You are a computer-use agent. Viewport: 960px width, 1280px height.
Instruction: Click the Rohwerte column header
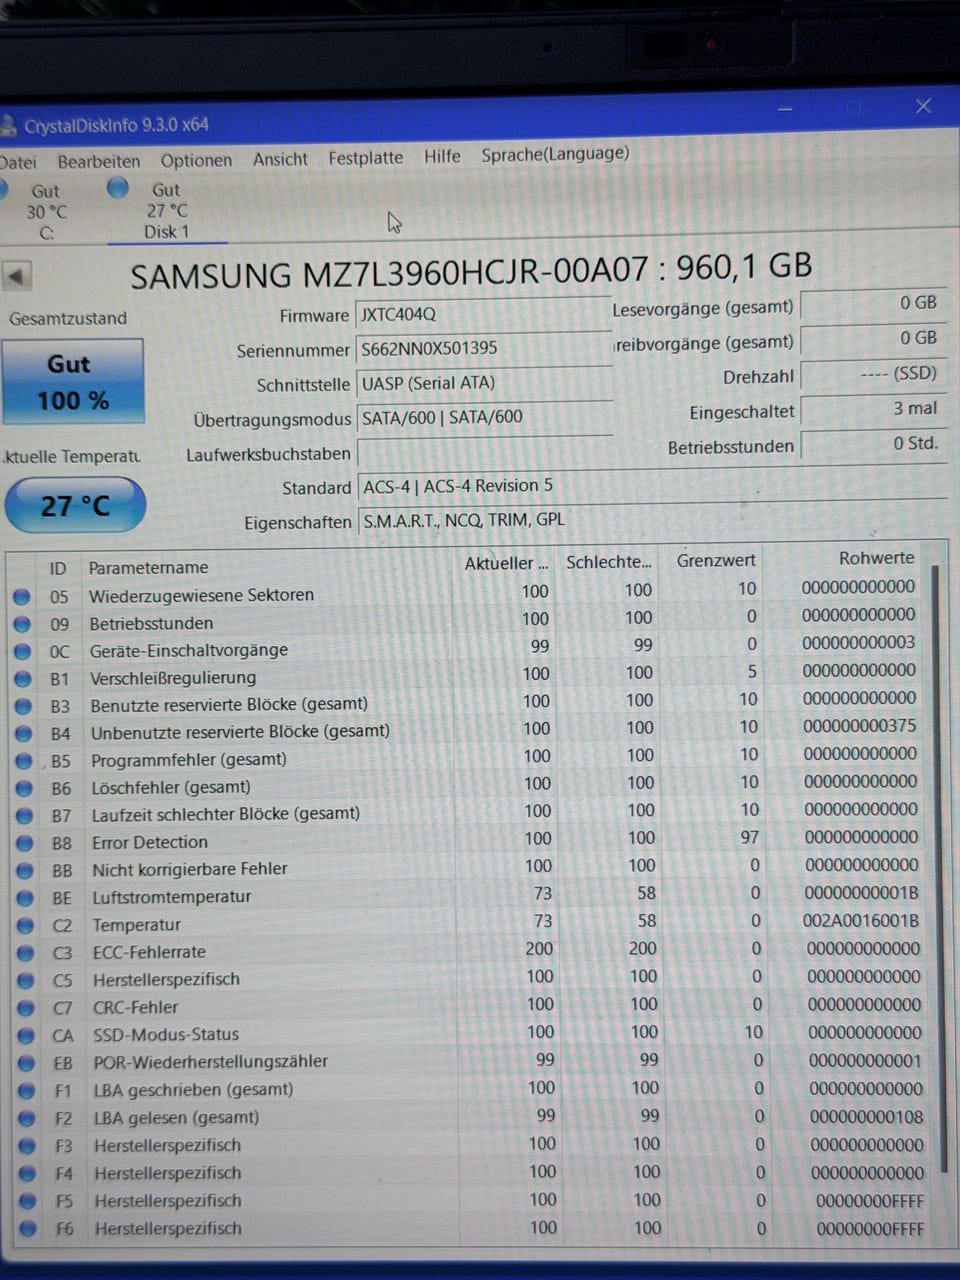pyautogui.click(x=876, y=558)
